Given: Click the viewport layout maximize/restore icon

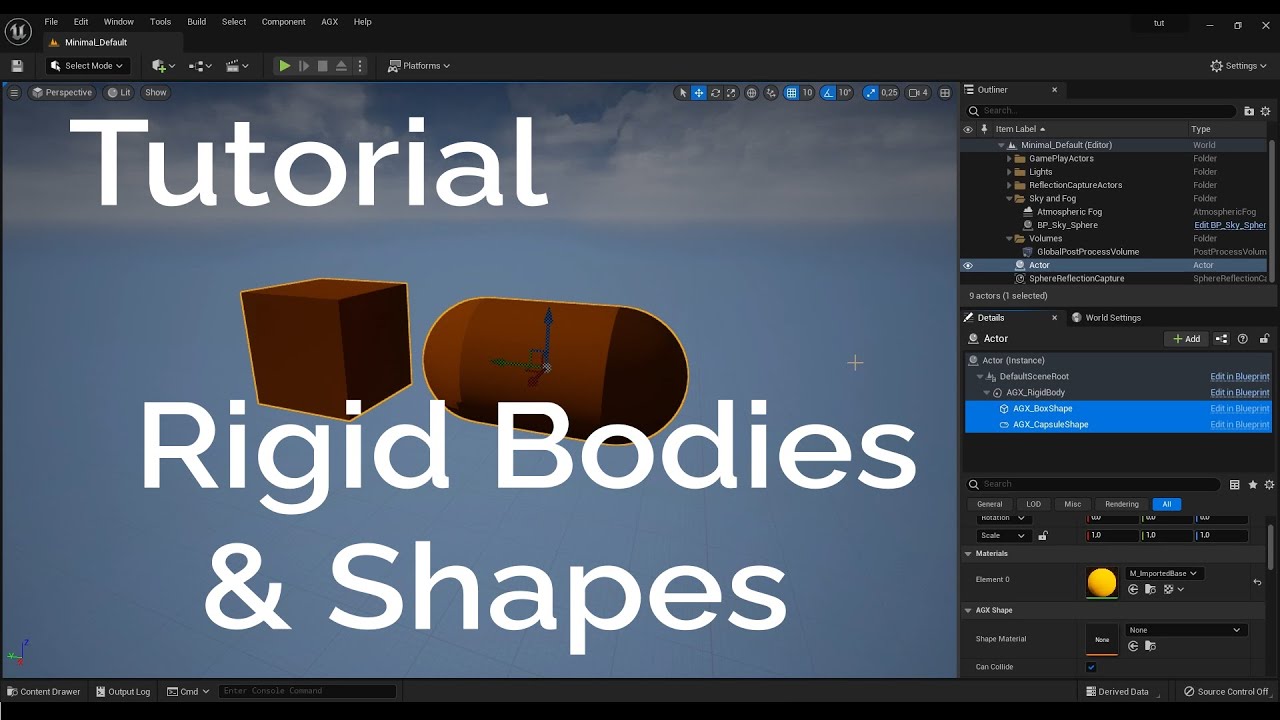Looking at the screenshot, I should [x=945, y=93].
